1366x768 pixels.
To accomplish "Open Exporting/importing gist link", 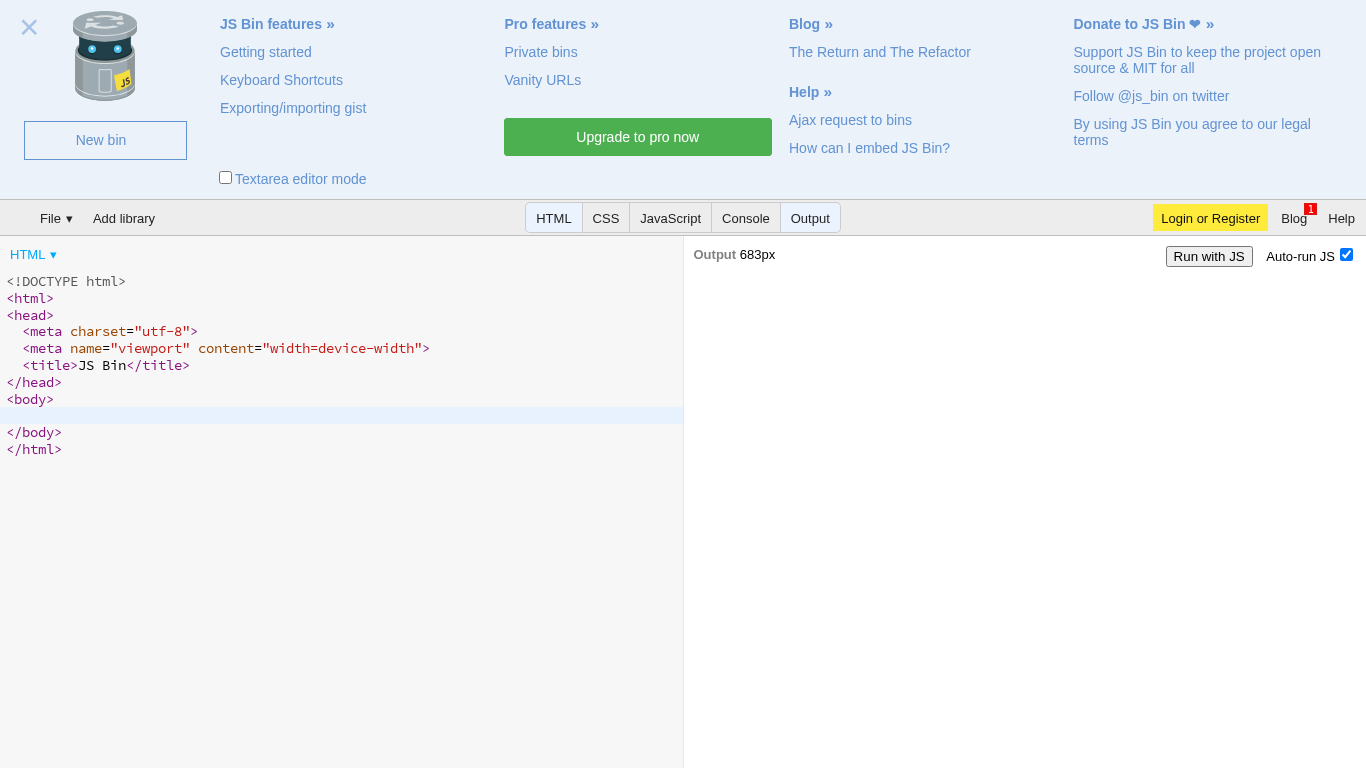I will (x=293, y=108).
